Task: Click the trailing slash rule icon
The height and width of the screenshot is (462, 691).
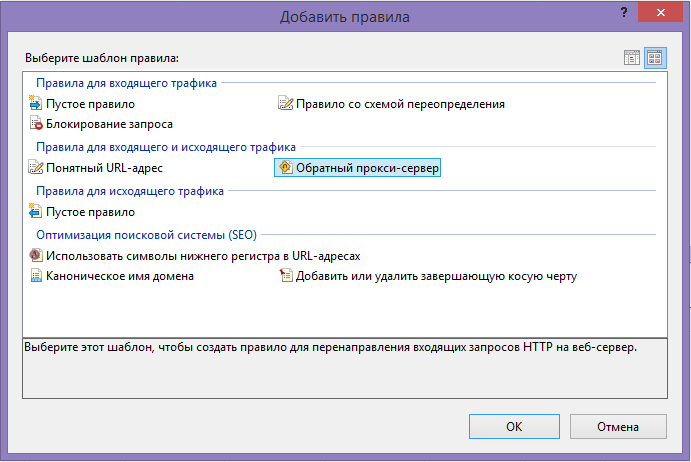Action: pos(286,276)
